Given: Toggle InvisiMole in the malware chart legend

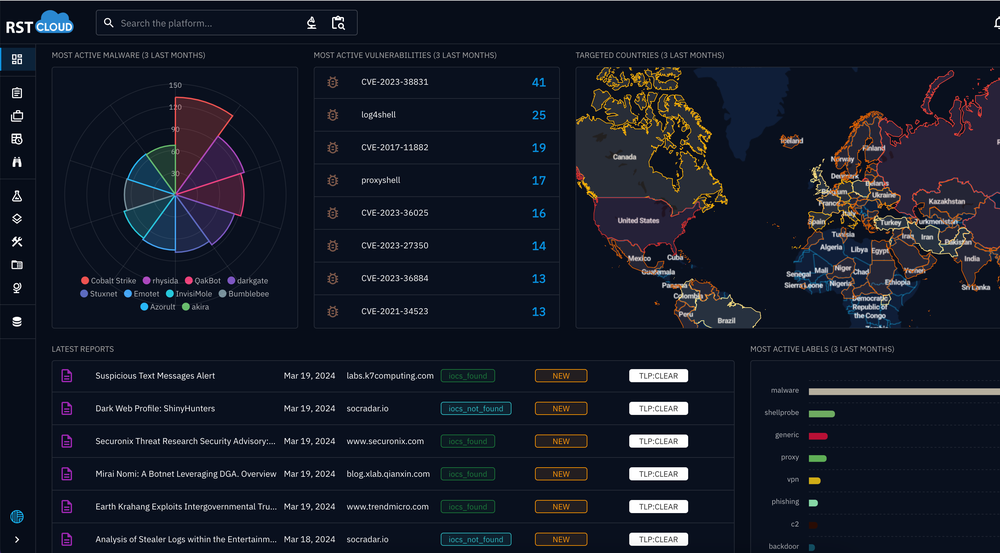Looking at the screenshot, I should click(x=189, y=294).
